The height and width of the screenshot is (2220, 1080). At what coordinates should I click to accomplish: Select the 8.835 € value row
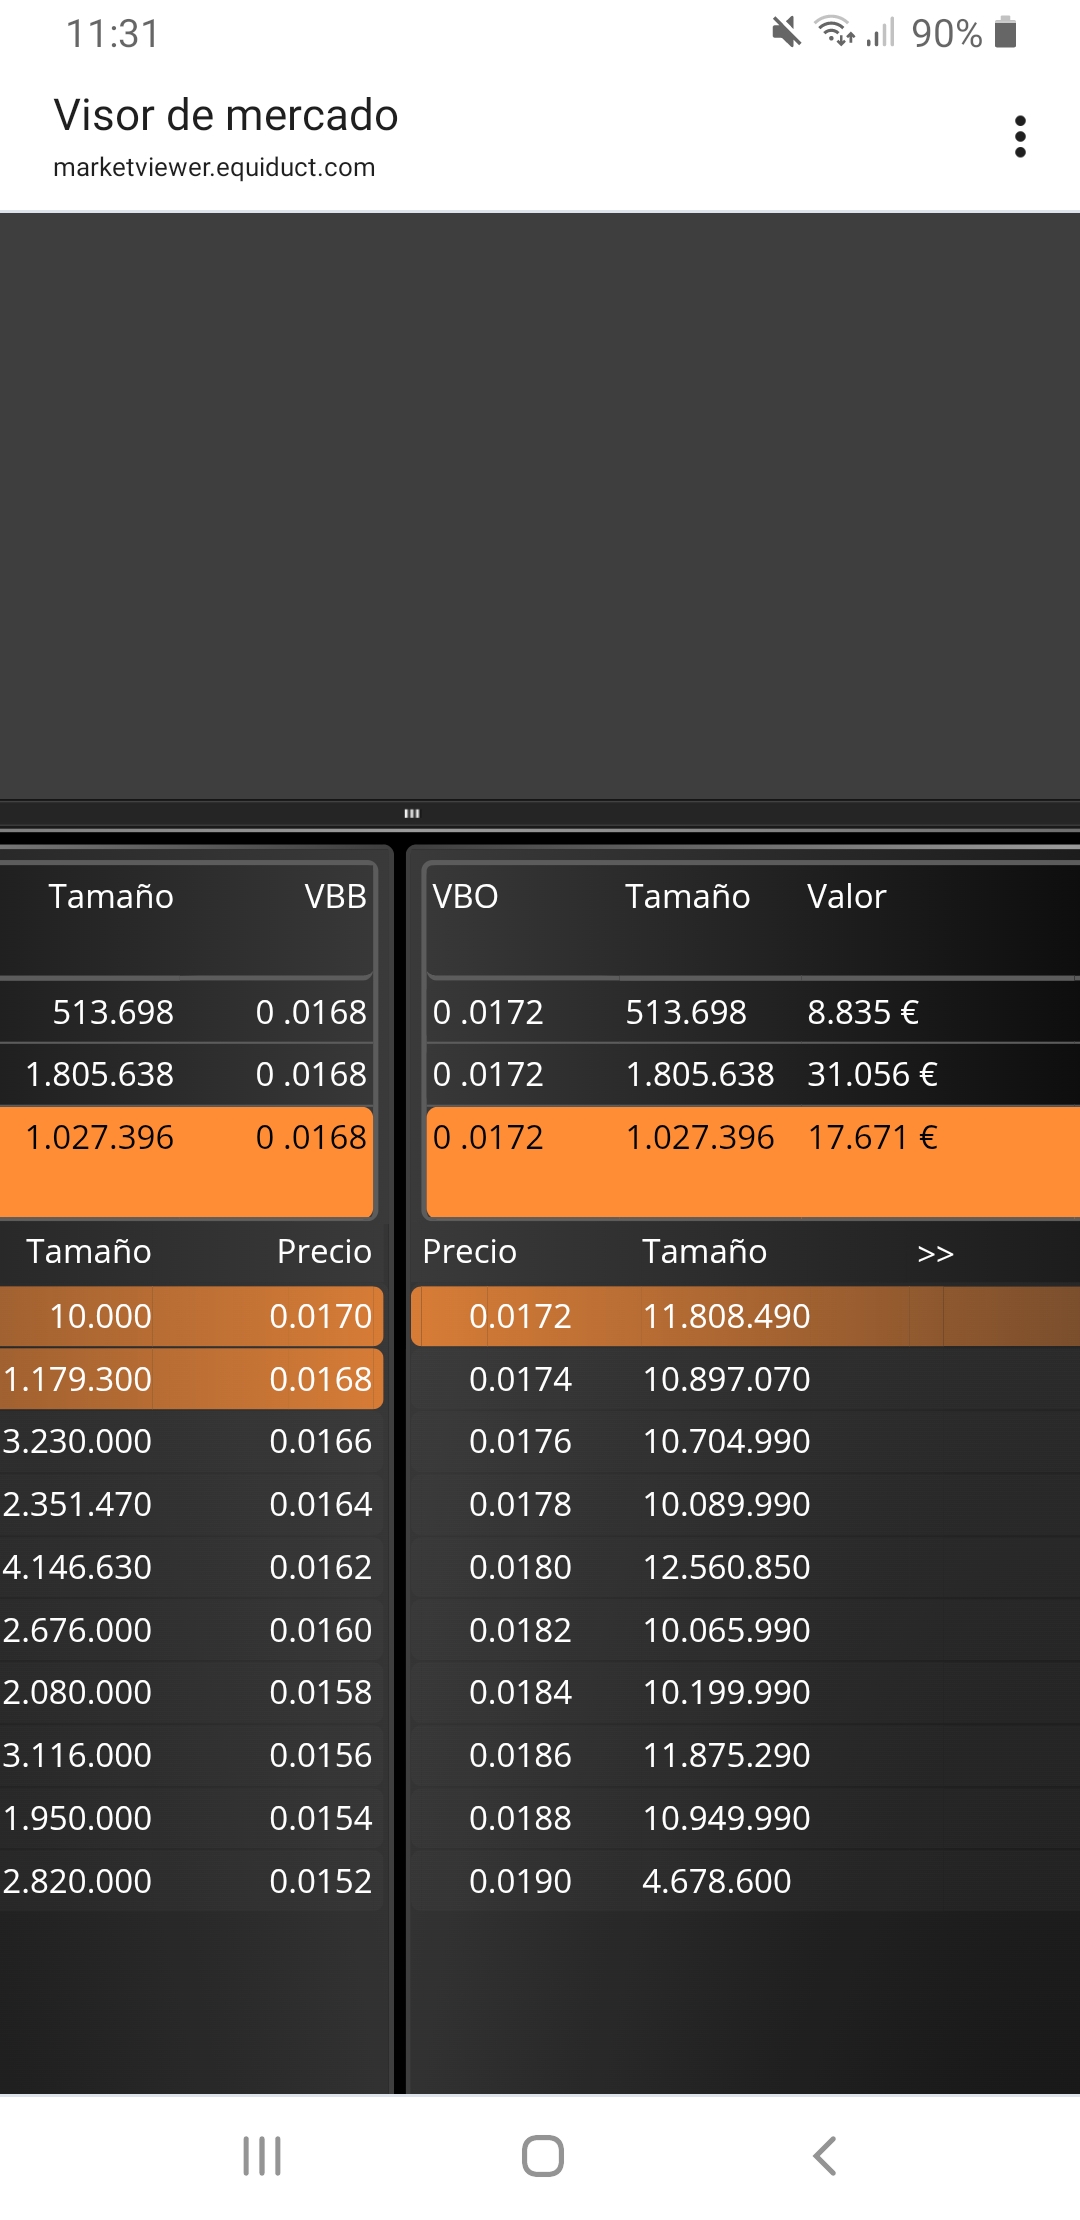(753, 1012)
